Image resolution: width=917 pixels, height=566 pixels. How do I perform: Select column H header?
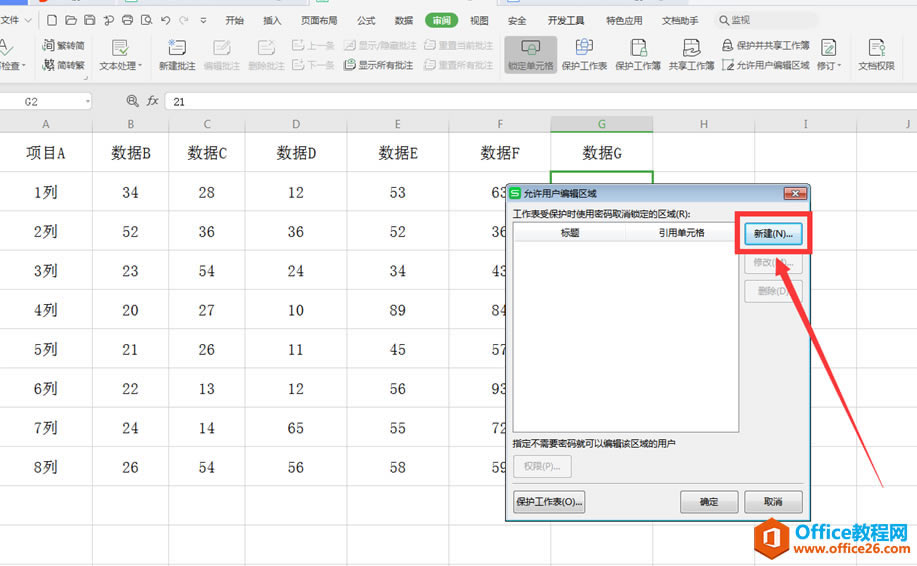[x=704, y=124]
